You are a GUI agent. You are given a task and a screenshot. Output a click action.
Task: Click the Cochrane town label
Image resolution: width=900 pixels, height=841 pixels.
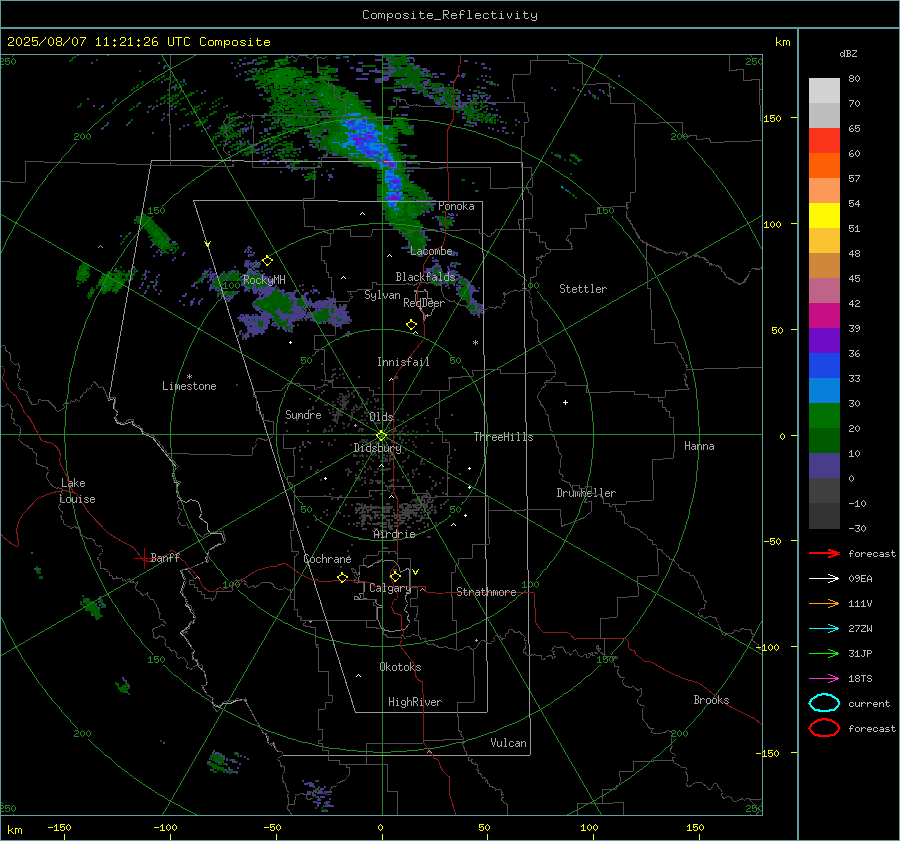(327, 559)
